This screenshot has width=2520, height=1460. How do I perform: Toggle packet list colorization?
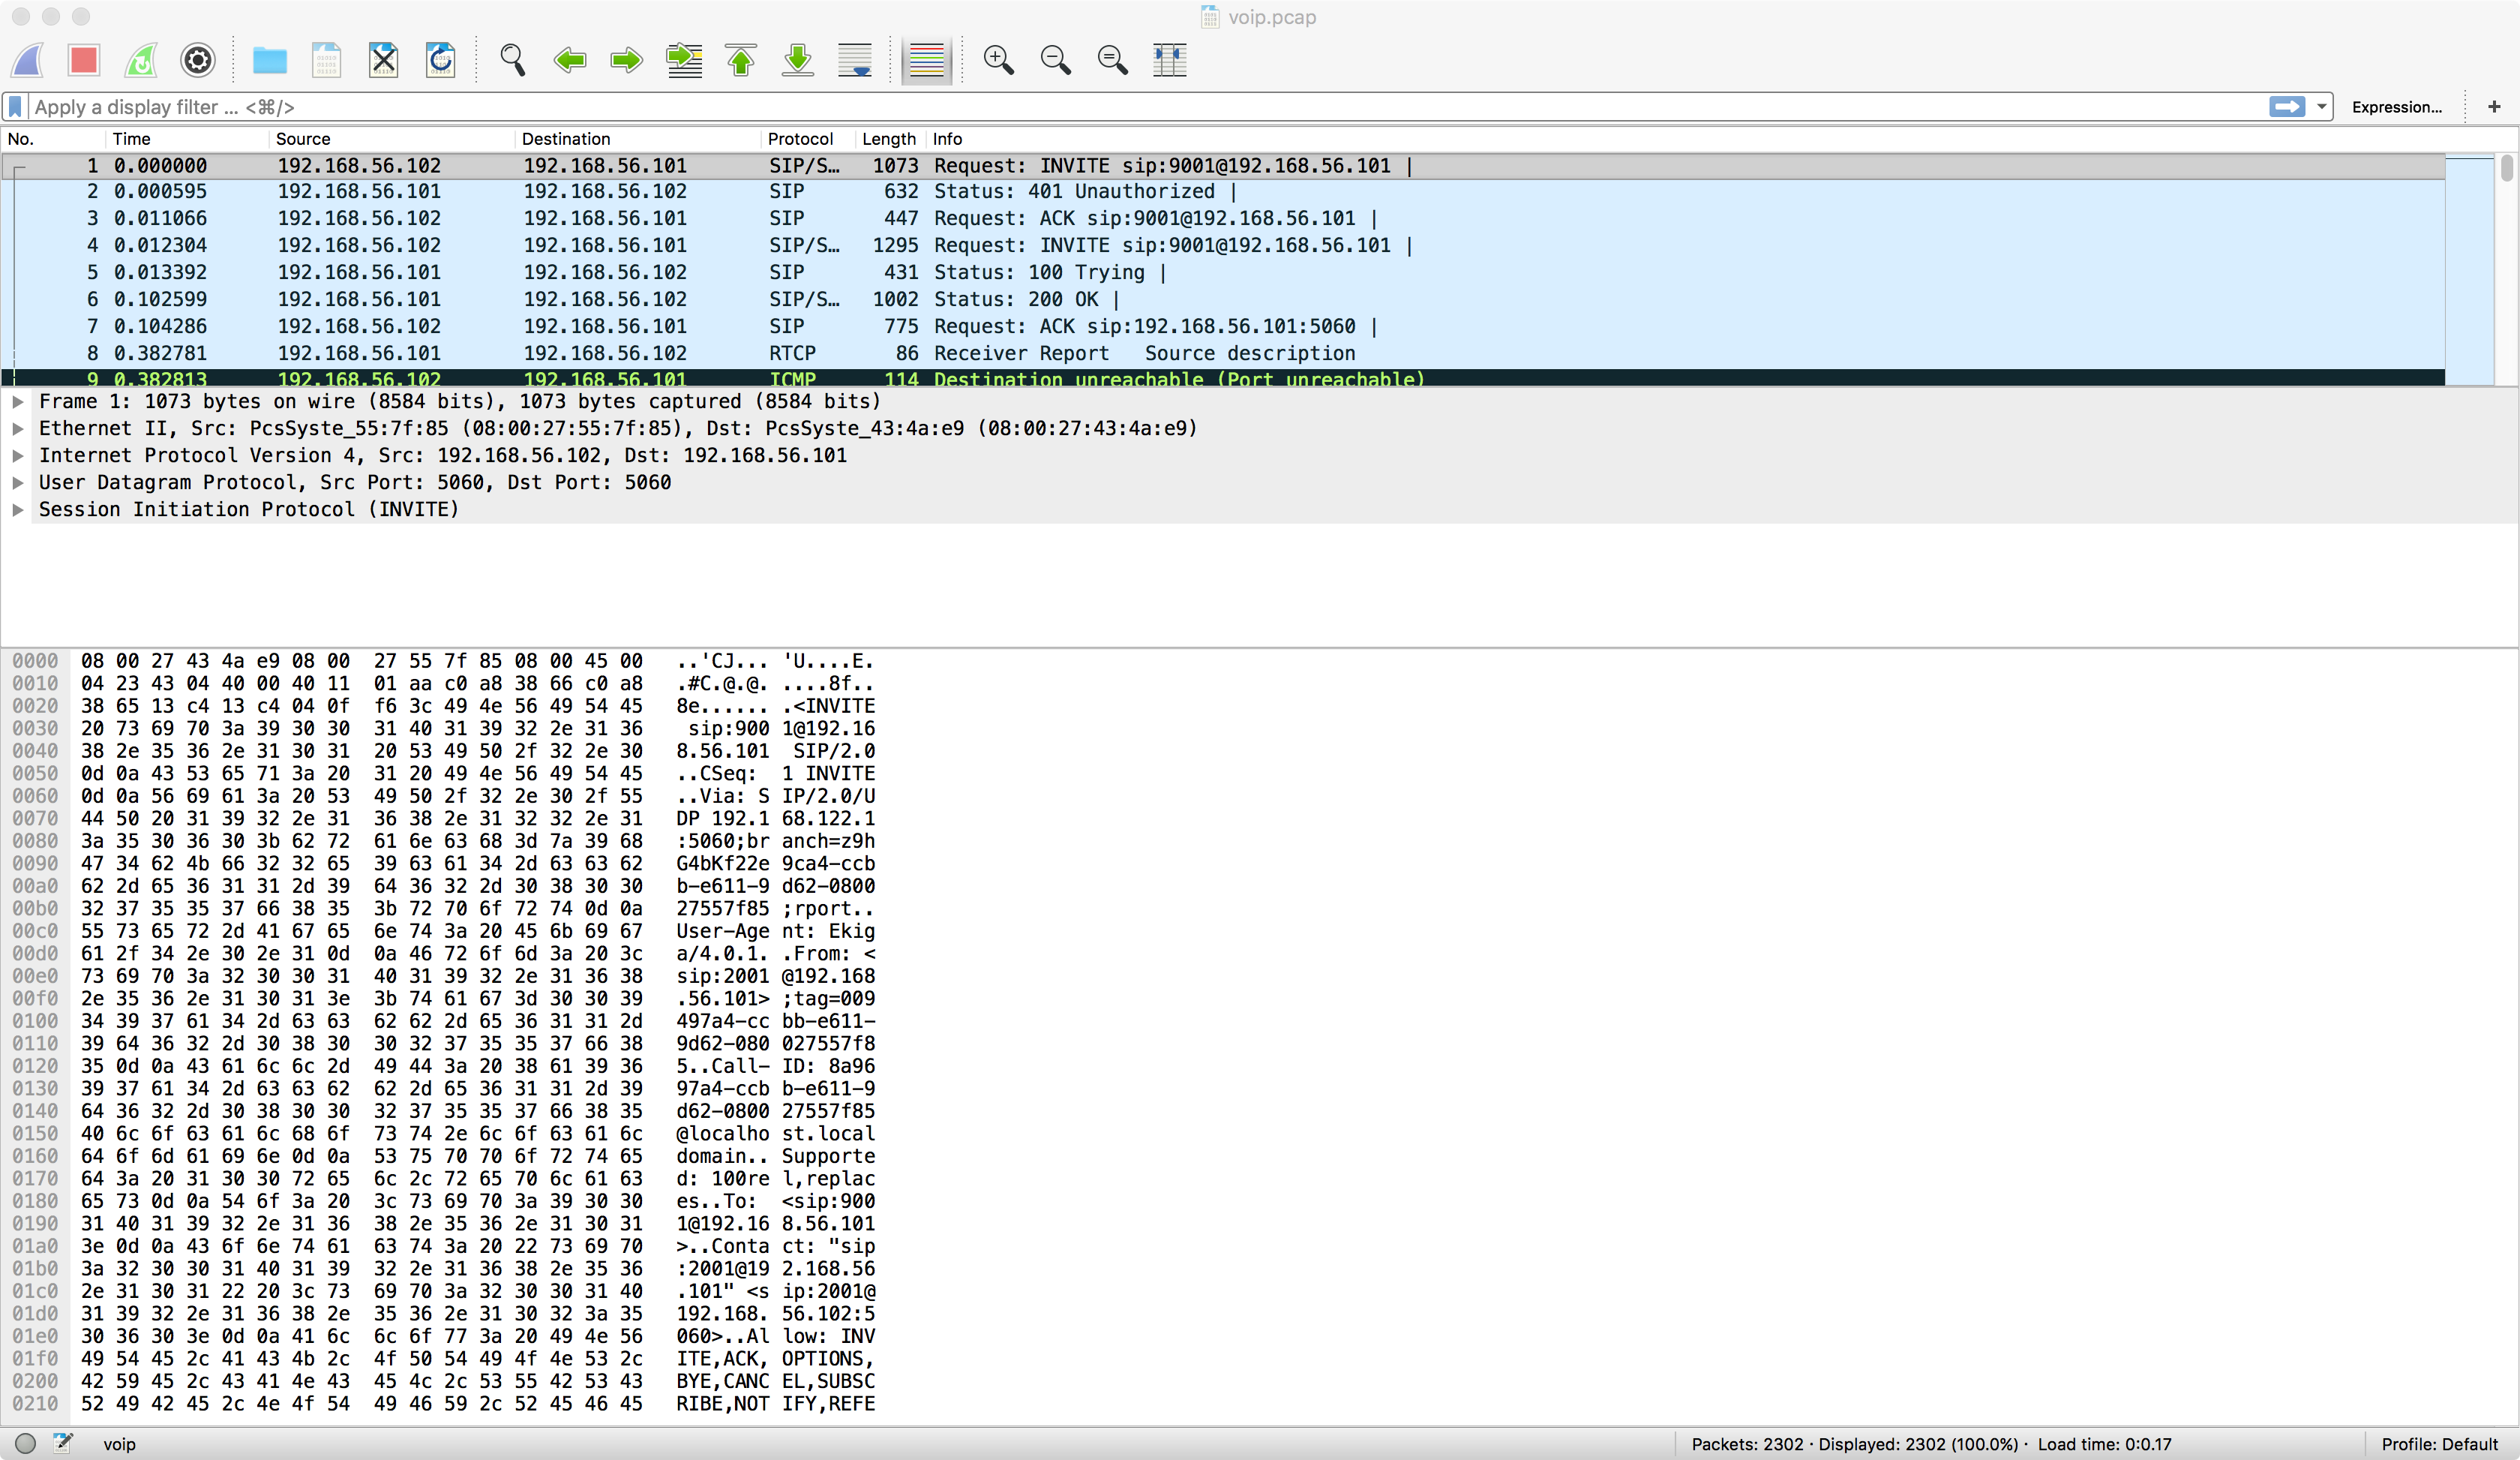click(926, 61)
